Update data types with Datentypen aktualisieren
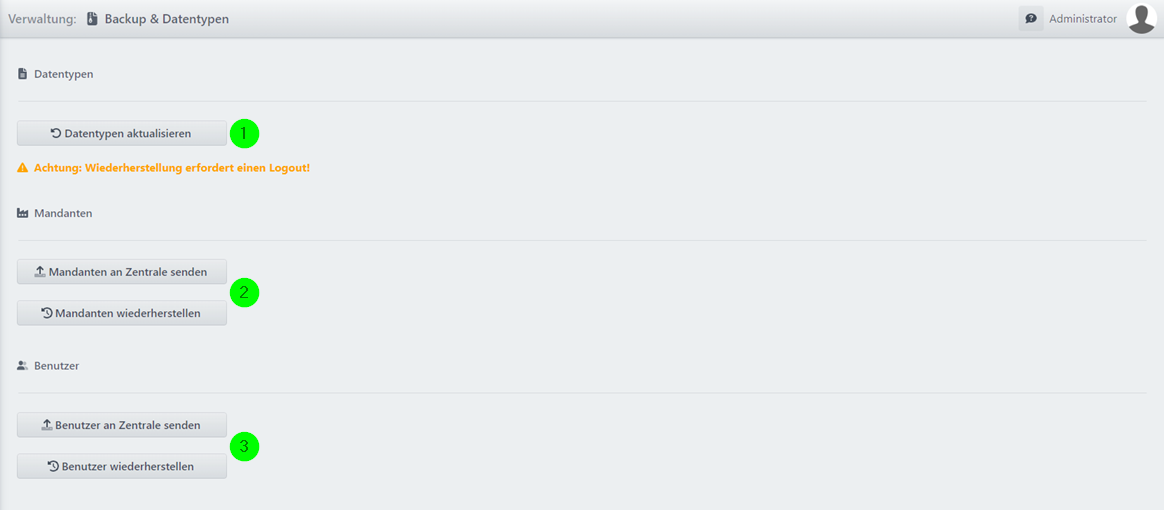The width and height of the screenshot is (1164, 510). coord(122,134)
